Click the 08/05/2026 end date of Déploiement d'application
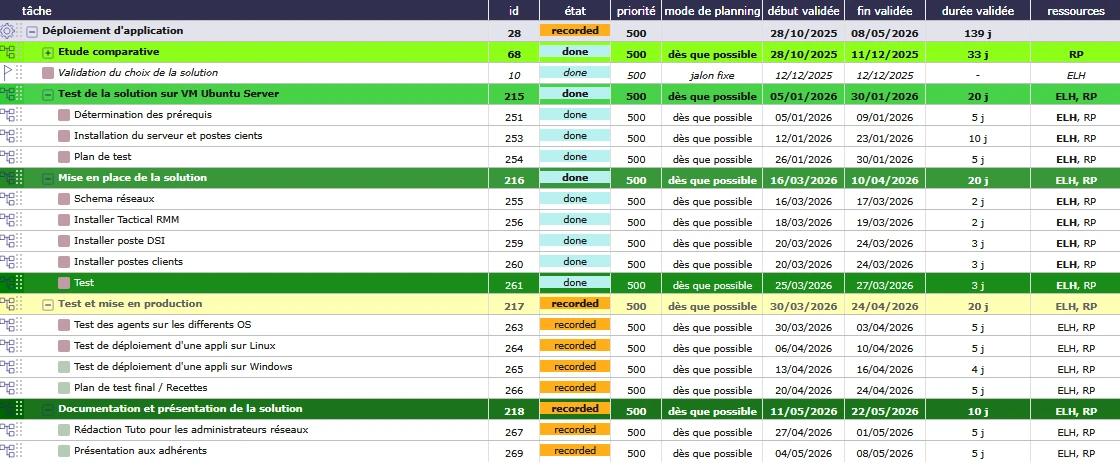 pyautogui.click(x=885, y=33)
